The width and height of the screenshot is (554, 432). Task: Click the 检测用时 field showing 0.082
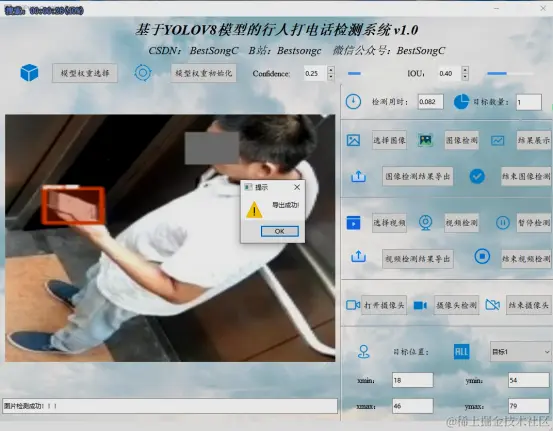[x=430, y=102]
